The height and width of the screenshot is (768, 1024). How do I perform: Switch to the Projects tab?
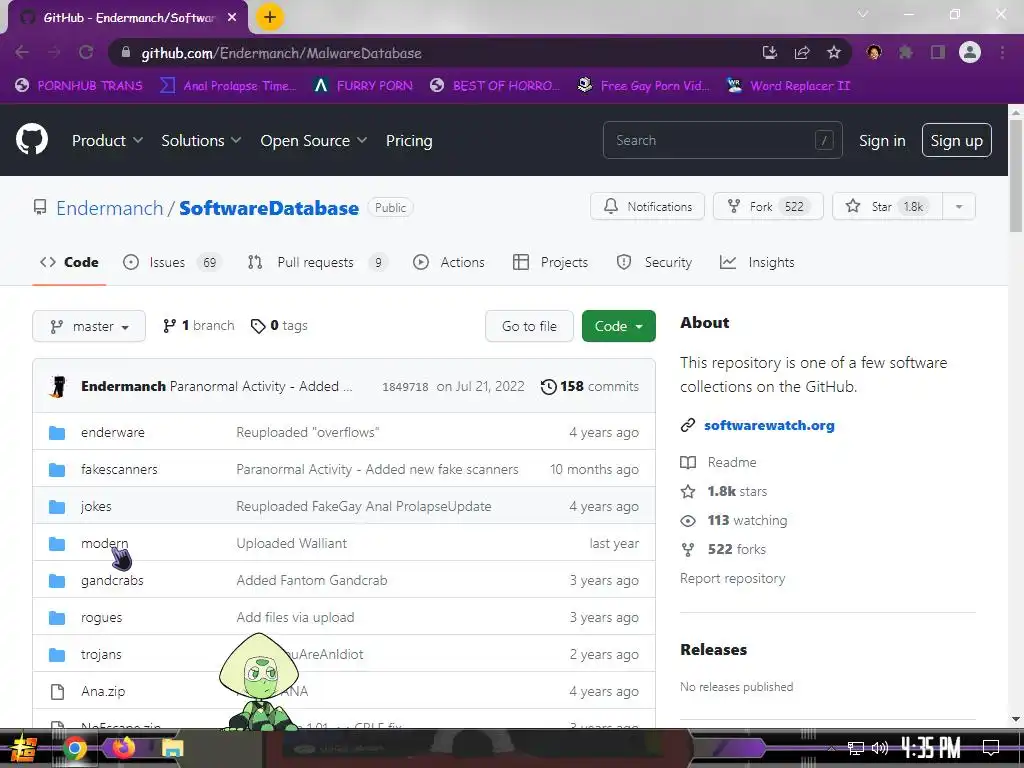point(551,262)
